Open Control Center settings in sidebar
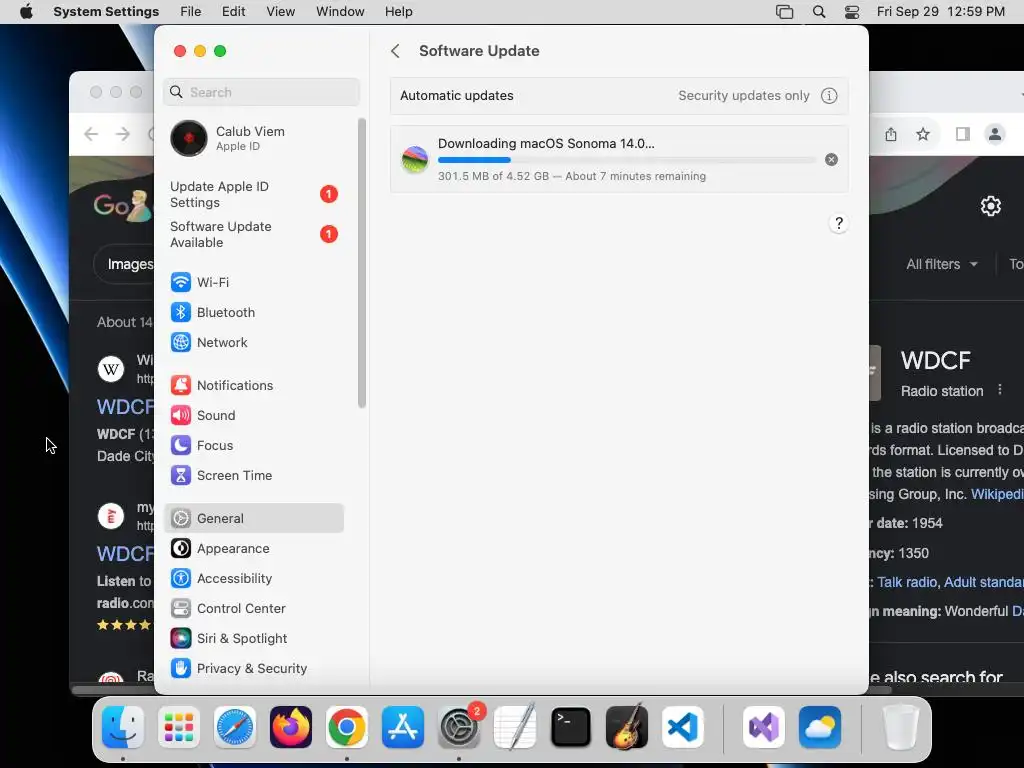Screen dimensions: 1024x768 [x=253, y=609]
